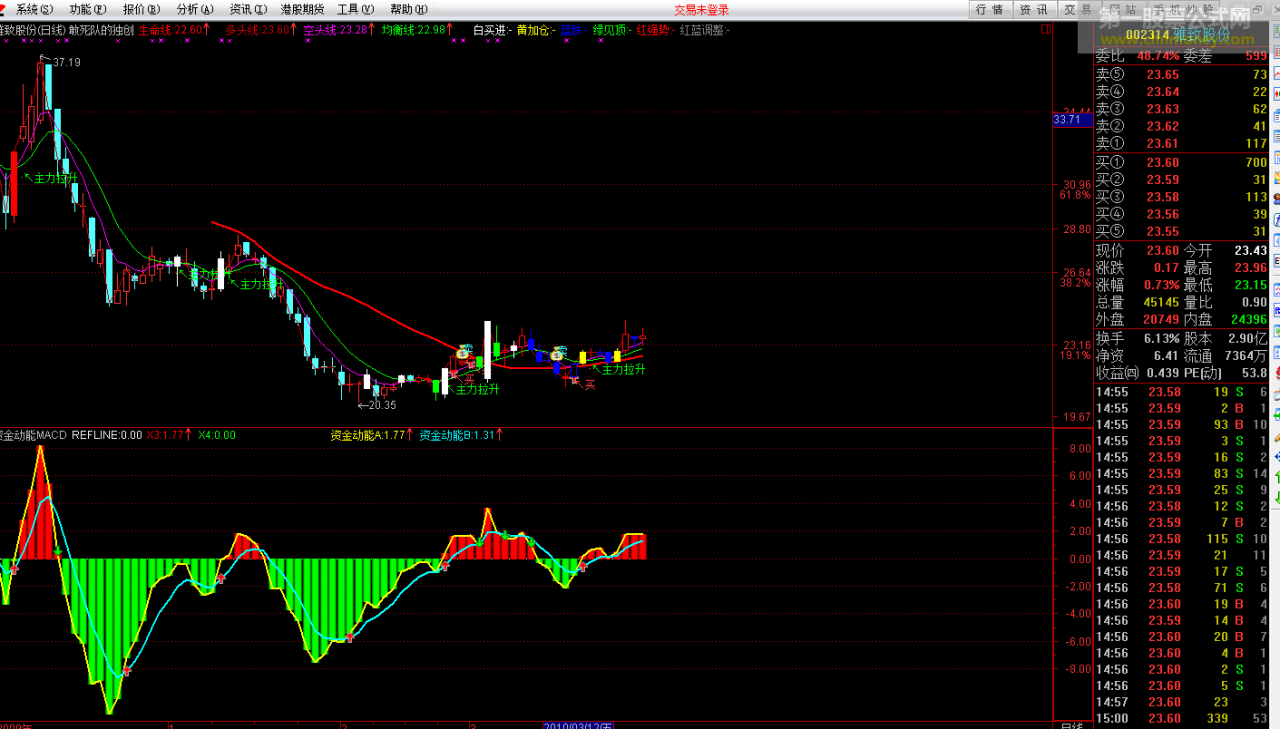Select the 买① bid price 23.60
The height and width of the screenshot is (729, 1280).
(1162, 162)
